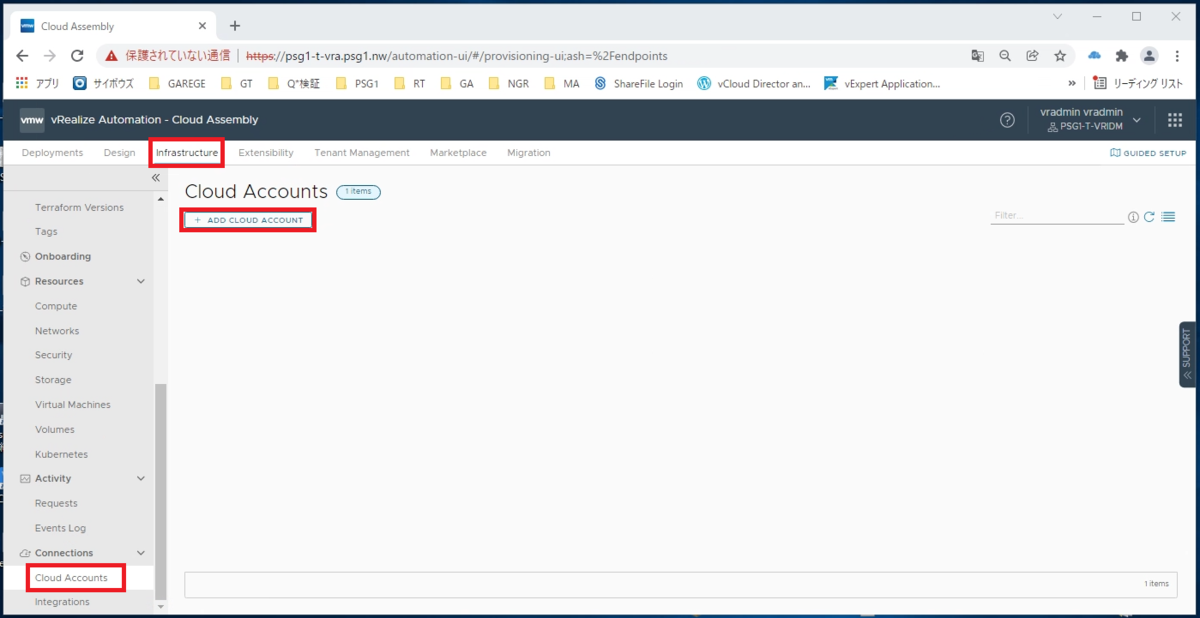This screenshot has height=618, width=1200.
Task: Open Guided Setup
Action: pos(1148,153)
